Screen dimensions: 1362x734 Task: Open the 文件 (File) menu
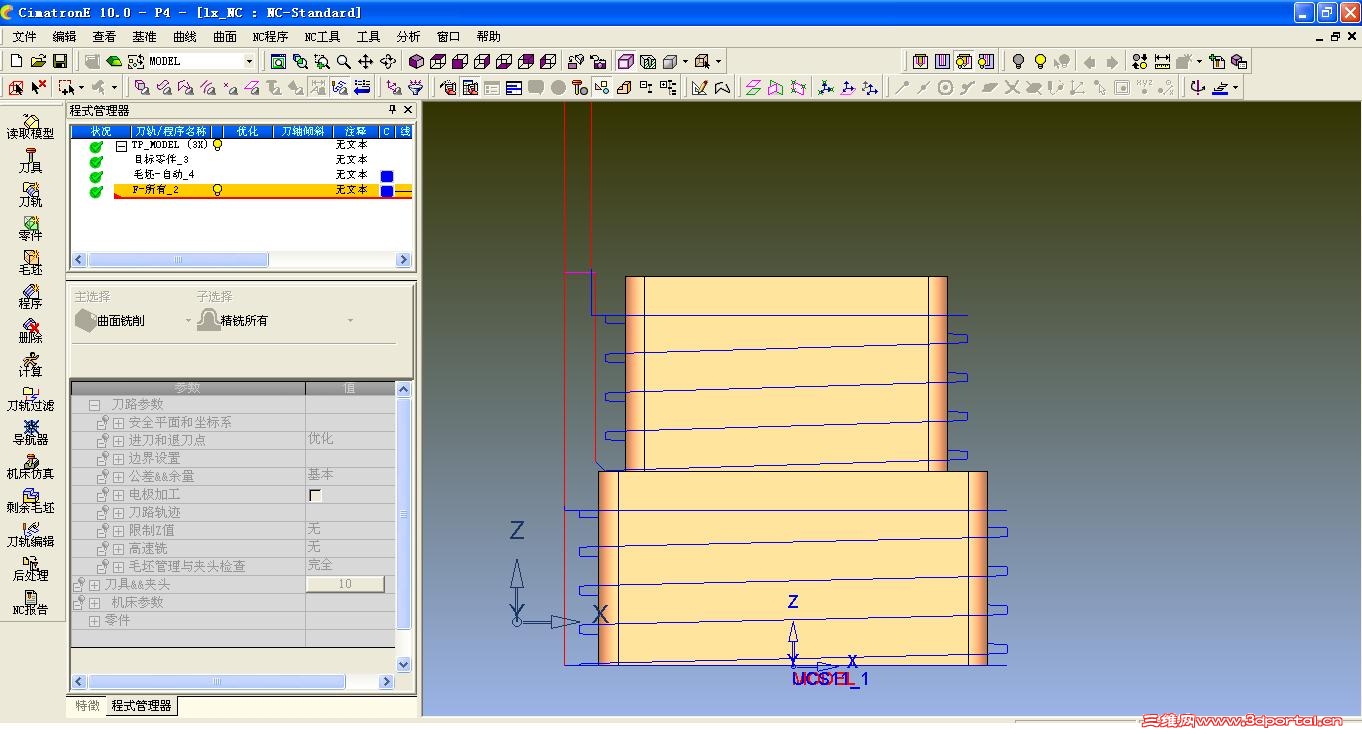pyautogui.click(x=25, y=37)
